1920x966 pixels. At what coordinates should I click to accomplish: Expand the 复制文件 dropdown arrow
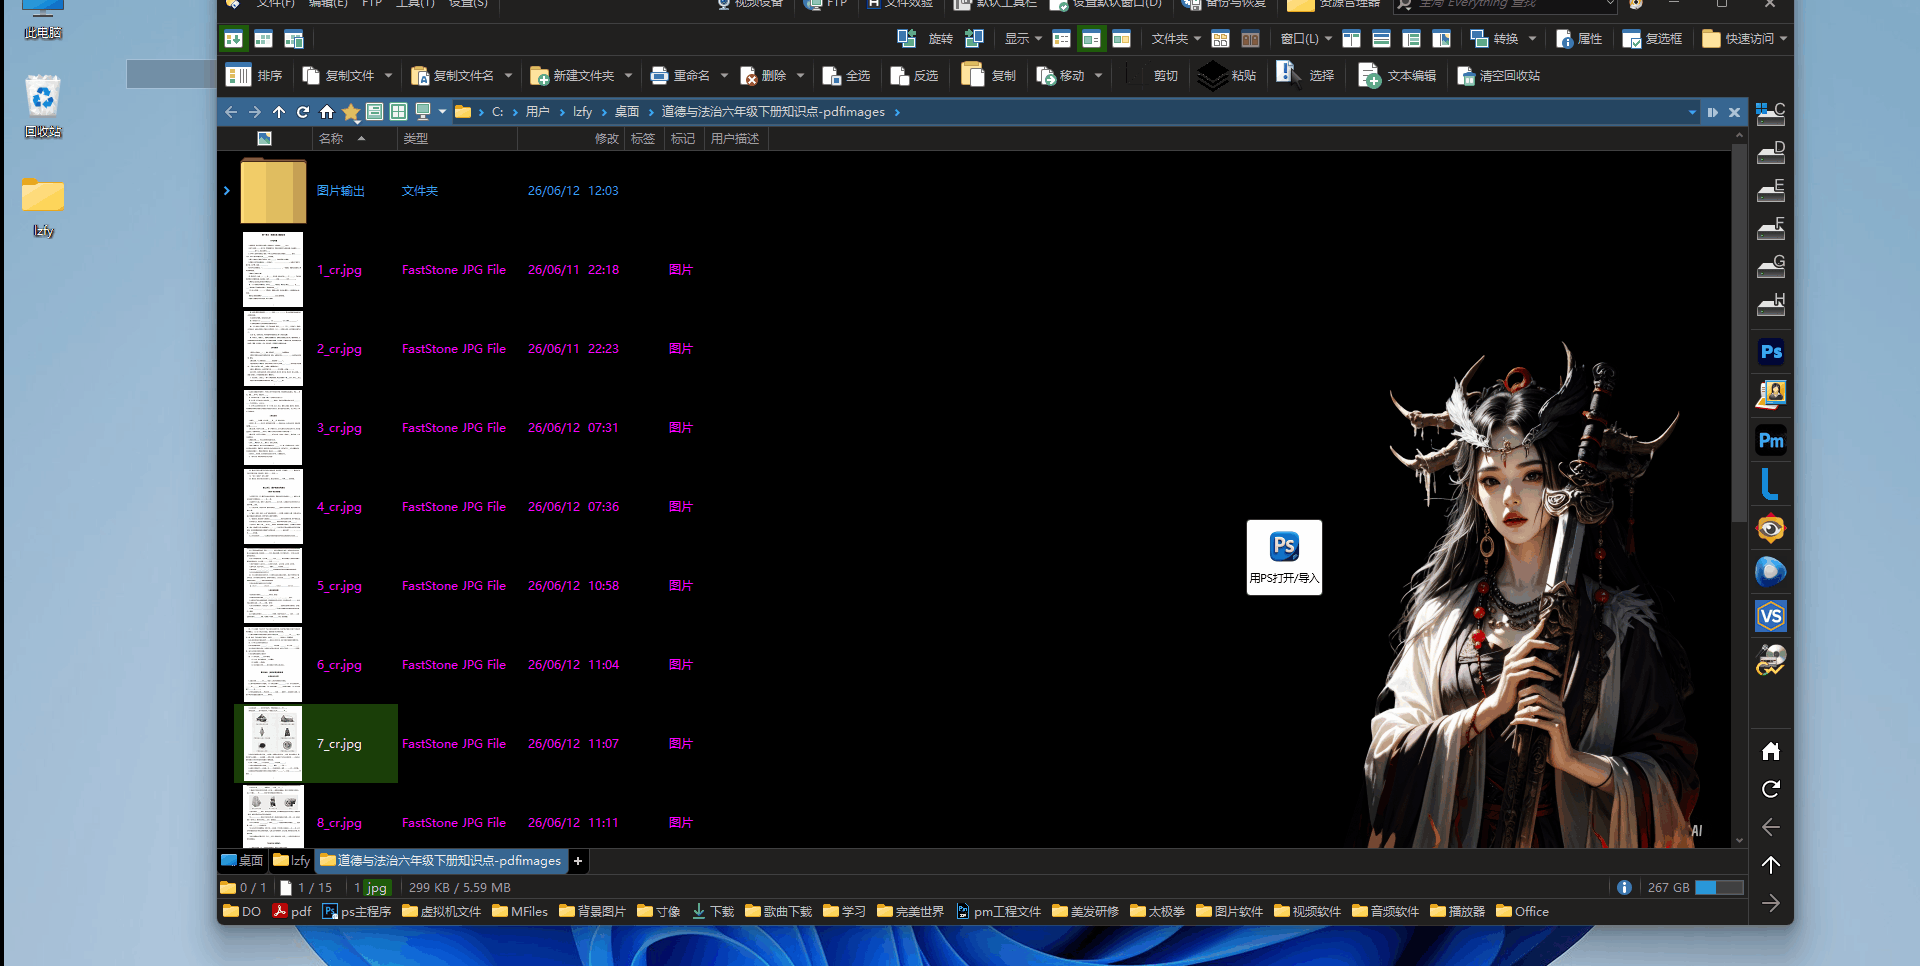click(388, 75)
